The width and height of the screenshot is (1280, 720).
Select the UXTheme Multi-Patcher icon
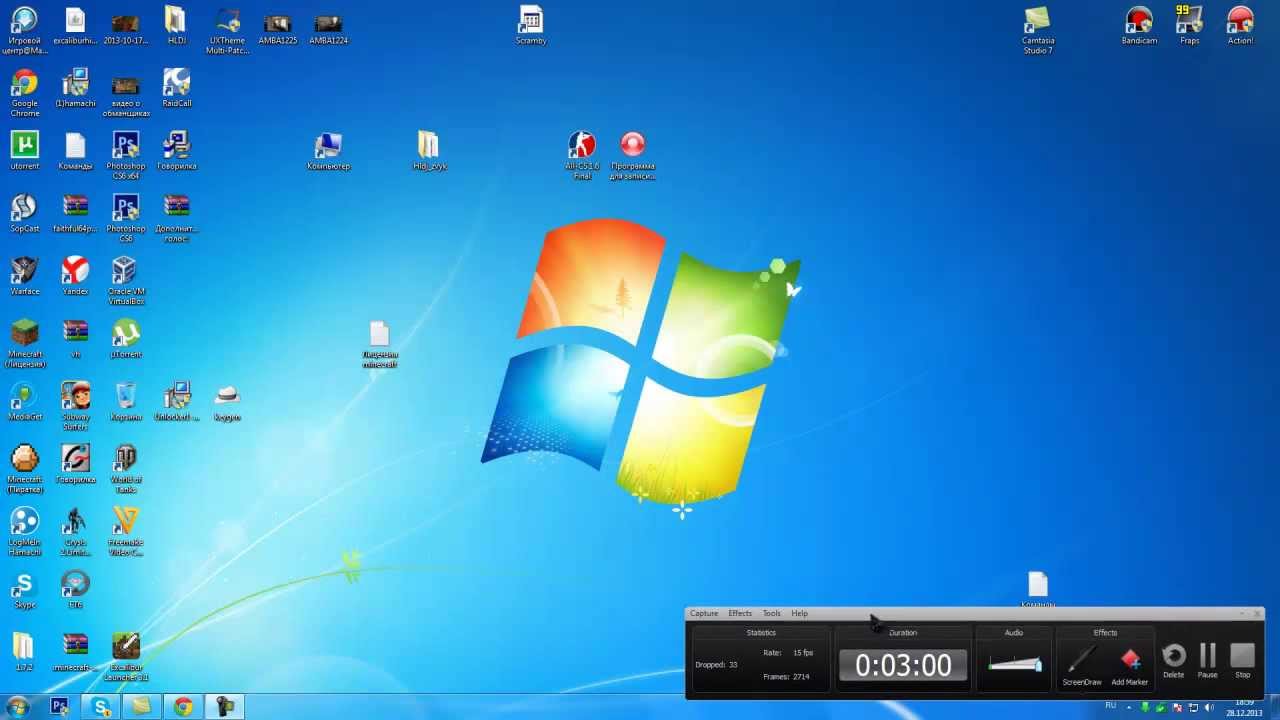pyautogui.click(x=227, y=30)
